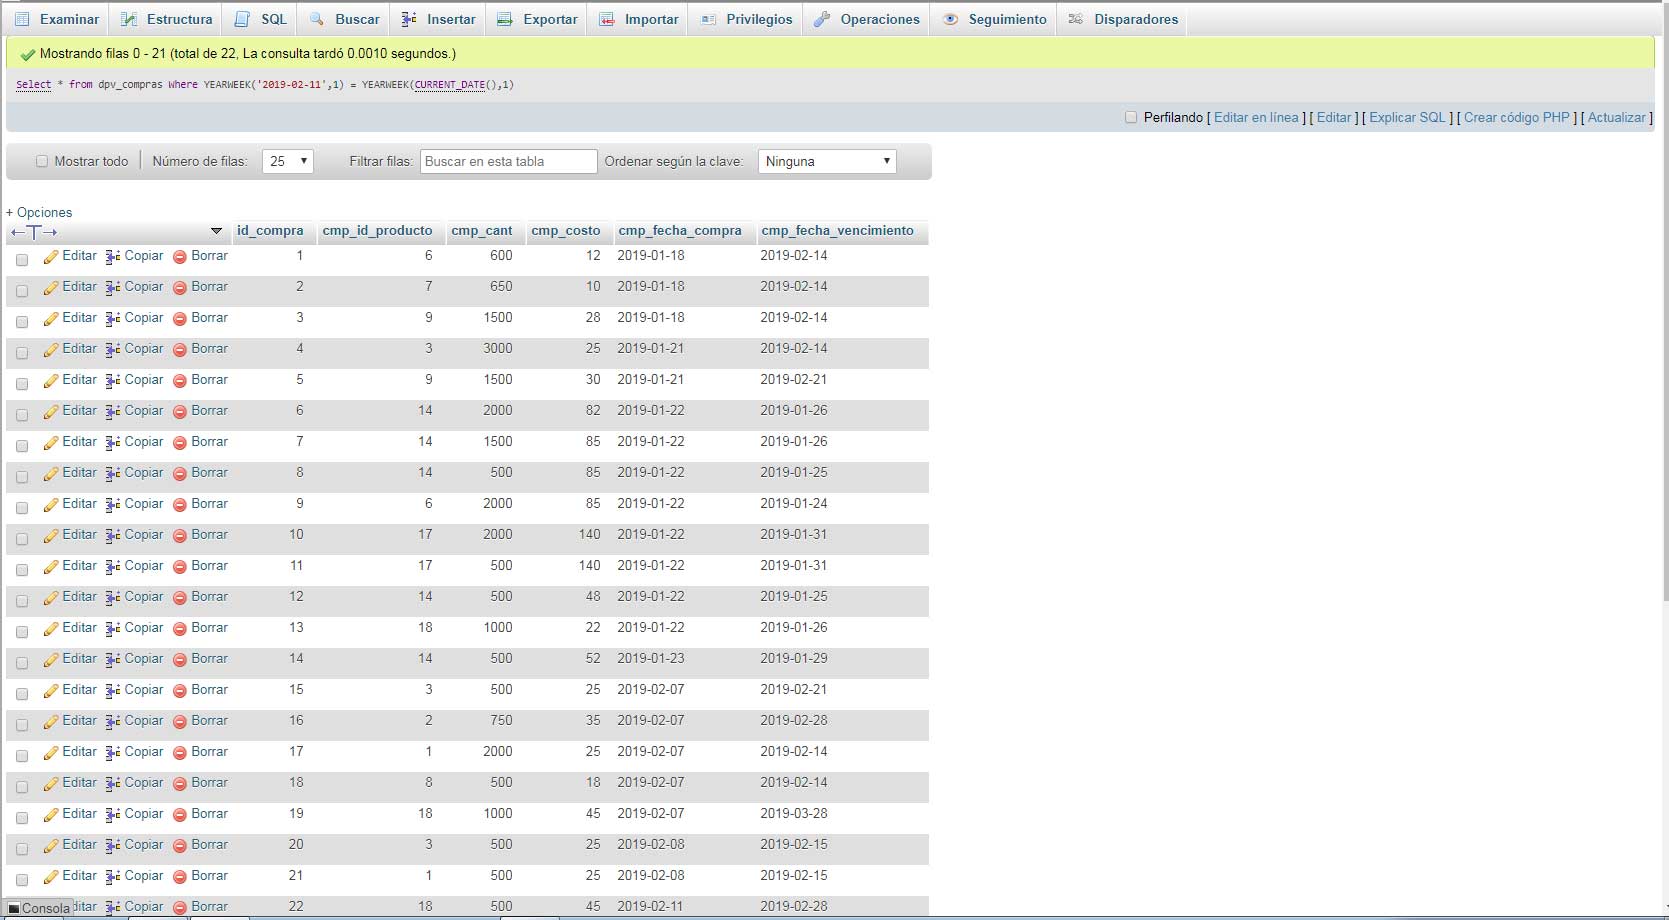Click the Estructura tab icon

(129, 19)
